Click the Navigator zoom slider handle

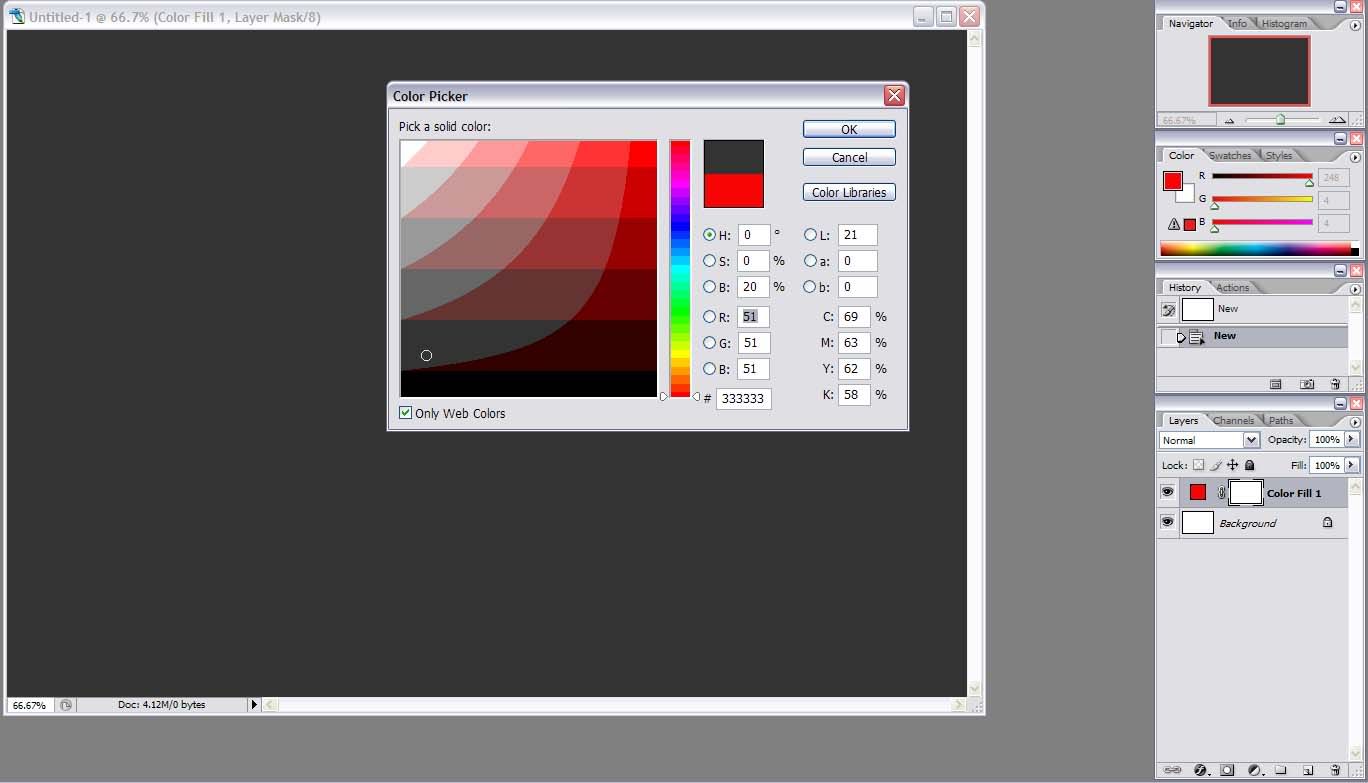[x=1280, y=120]
